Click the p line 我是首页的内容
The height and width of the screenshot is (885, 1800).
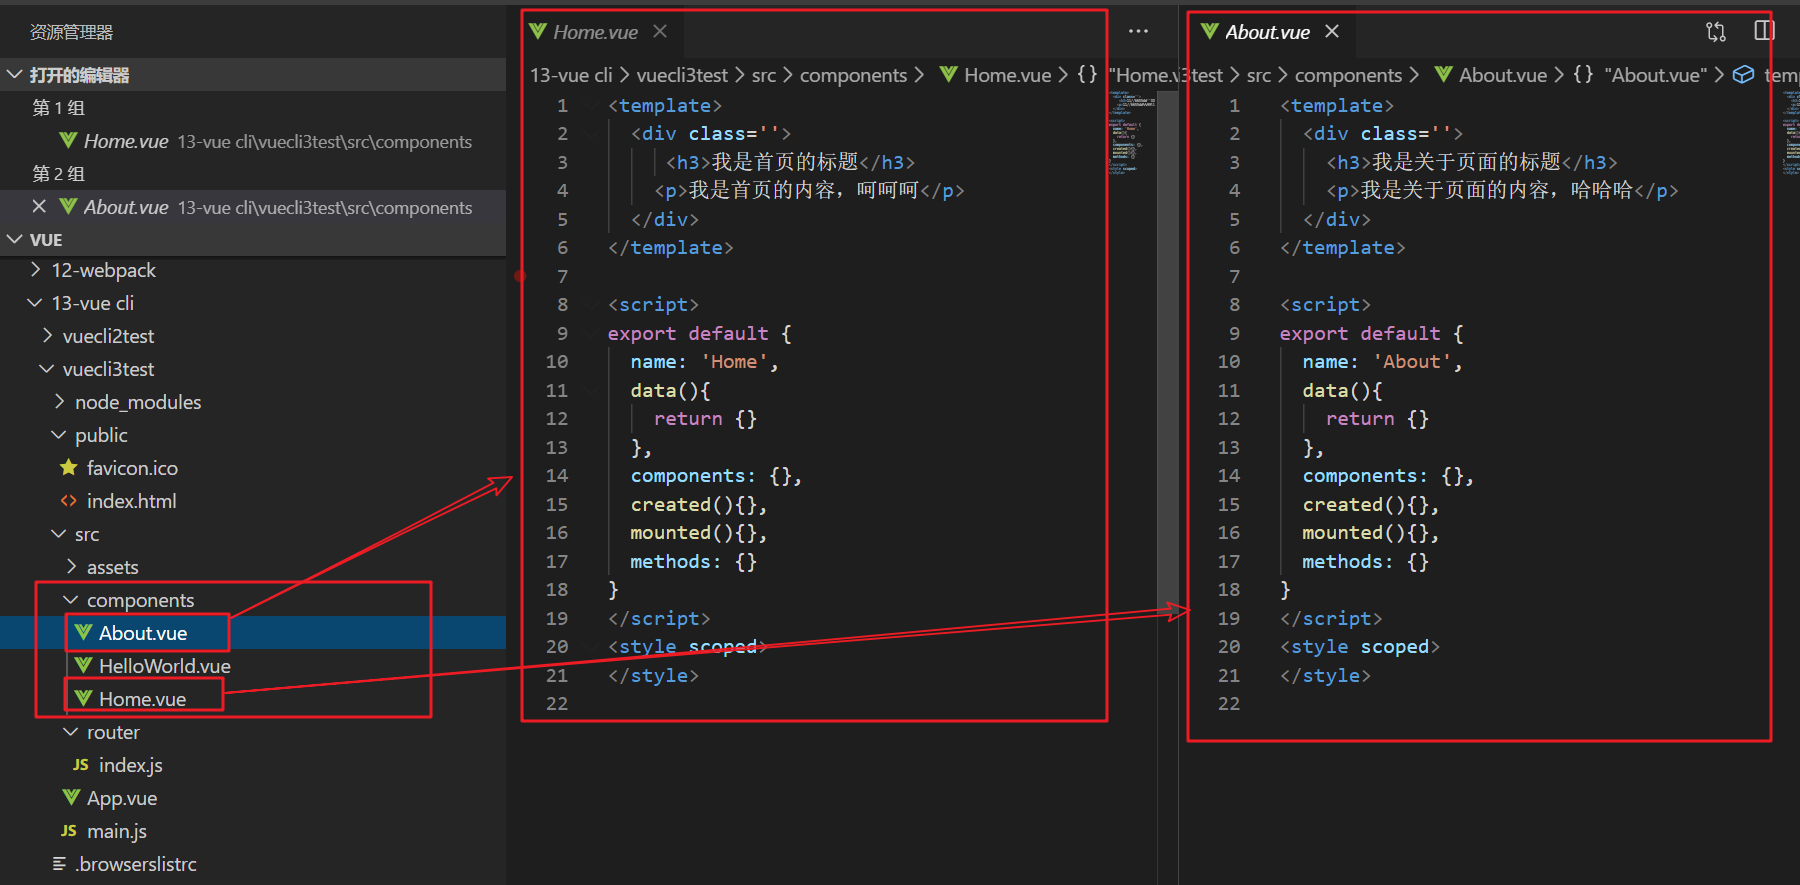tap(809, 190)
